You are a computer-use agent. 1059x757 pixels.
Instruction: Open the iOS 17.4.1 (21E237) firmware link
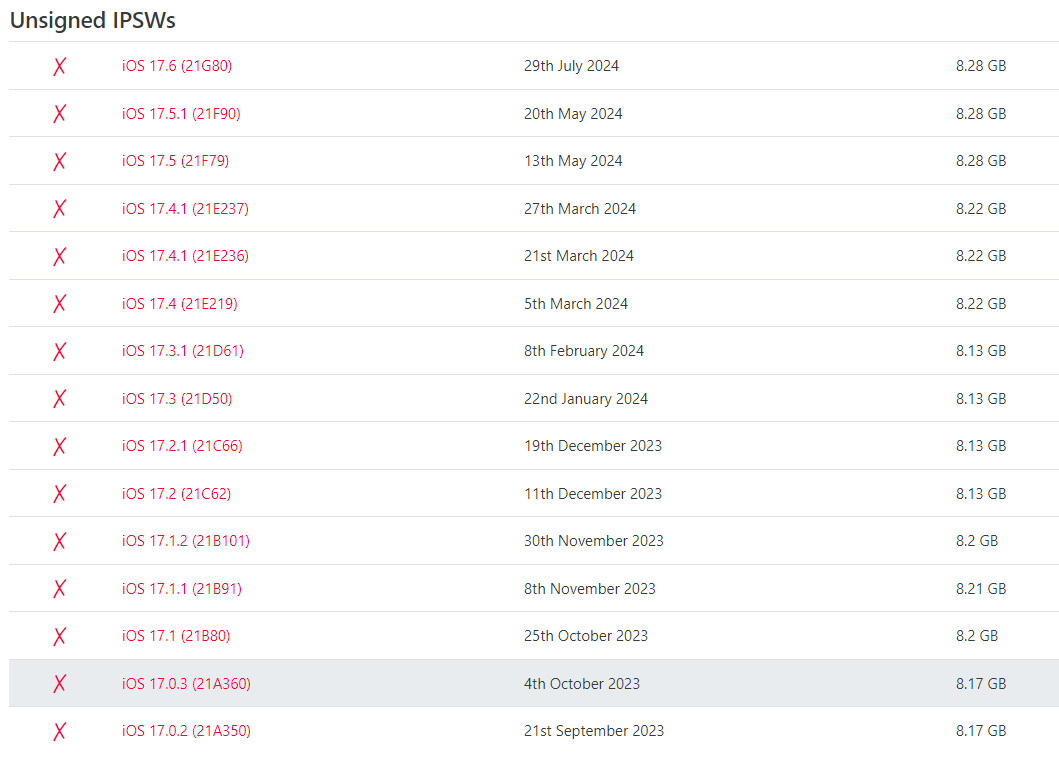[x=185, y=209]
